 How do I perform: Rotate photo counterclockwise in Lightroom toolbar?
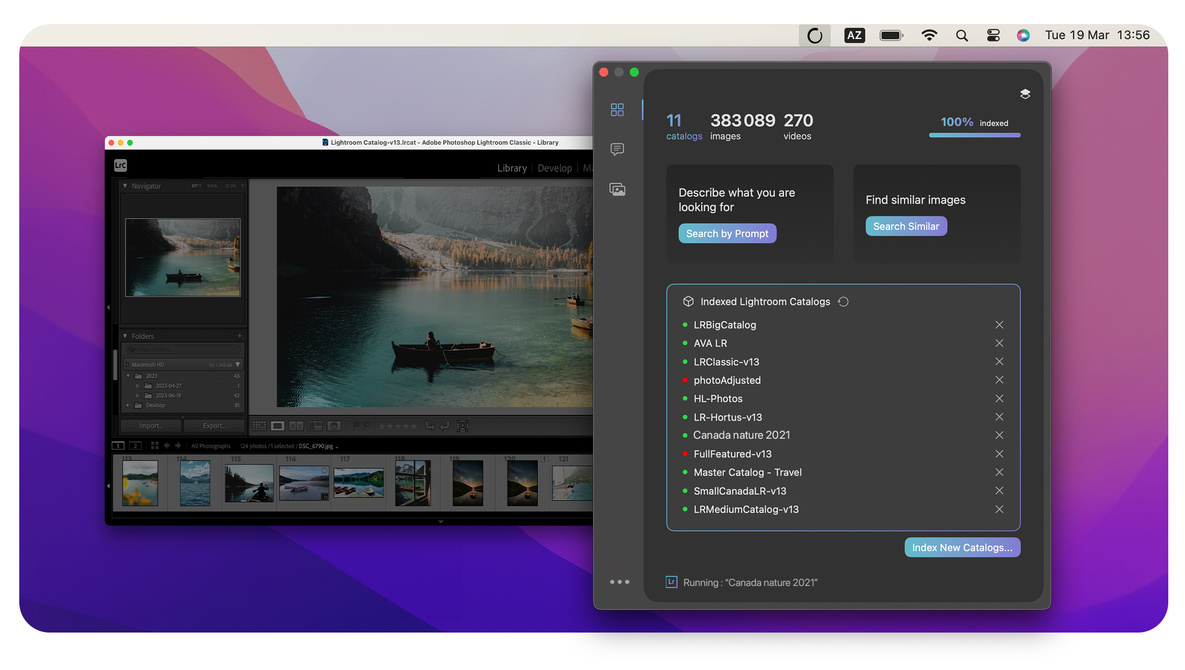430,426
